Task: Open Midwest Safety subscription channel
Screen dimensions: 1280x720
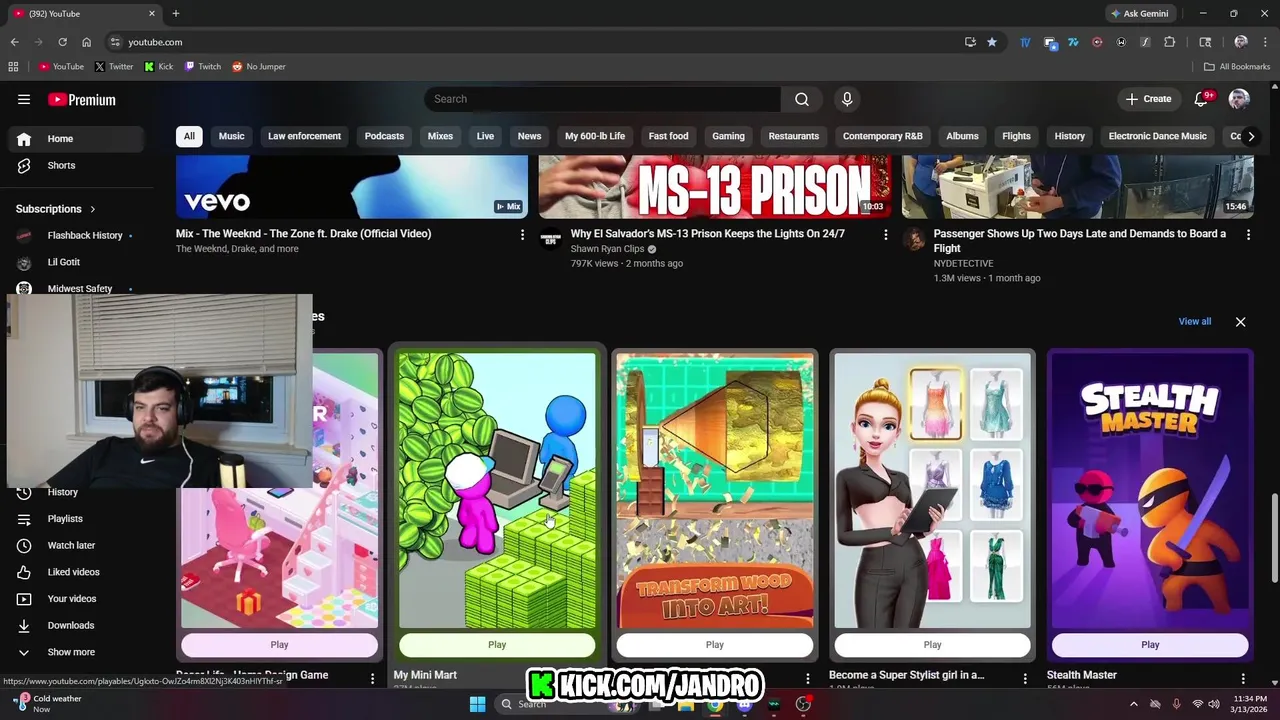Action: pos(76,288)
